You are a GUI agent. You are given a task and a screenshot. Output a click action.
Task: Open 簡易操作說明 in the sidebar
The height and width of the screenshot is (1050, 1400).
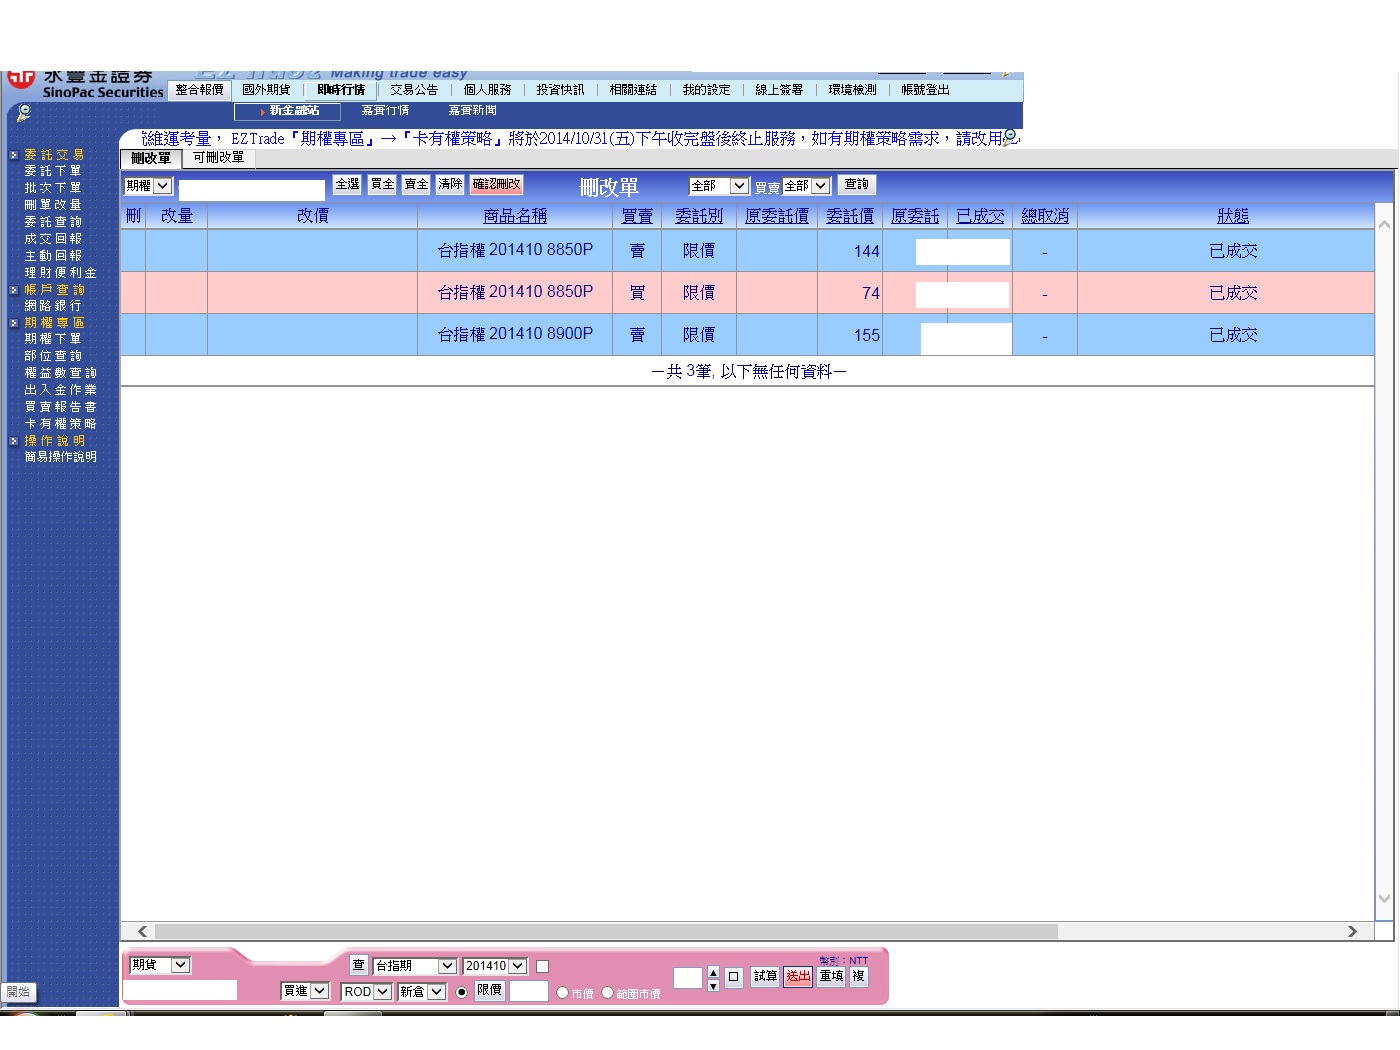[60, 457]
